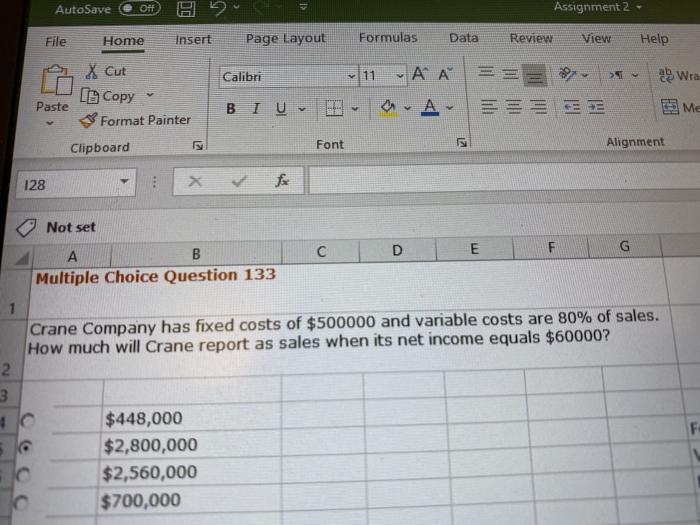The width and height of the screenshot is (700, 525).
Task: Click the Copy button
Action: click(108, 96)
